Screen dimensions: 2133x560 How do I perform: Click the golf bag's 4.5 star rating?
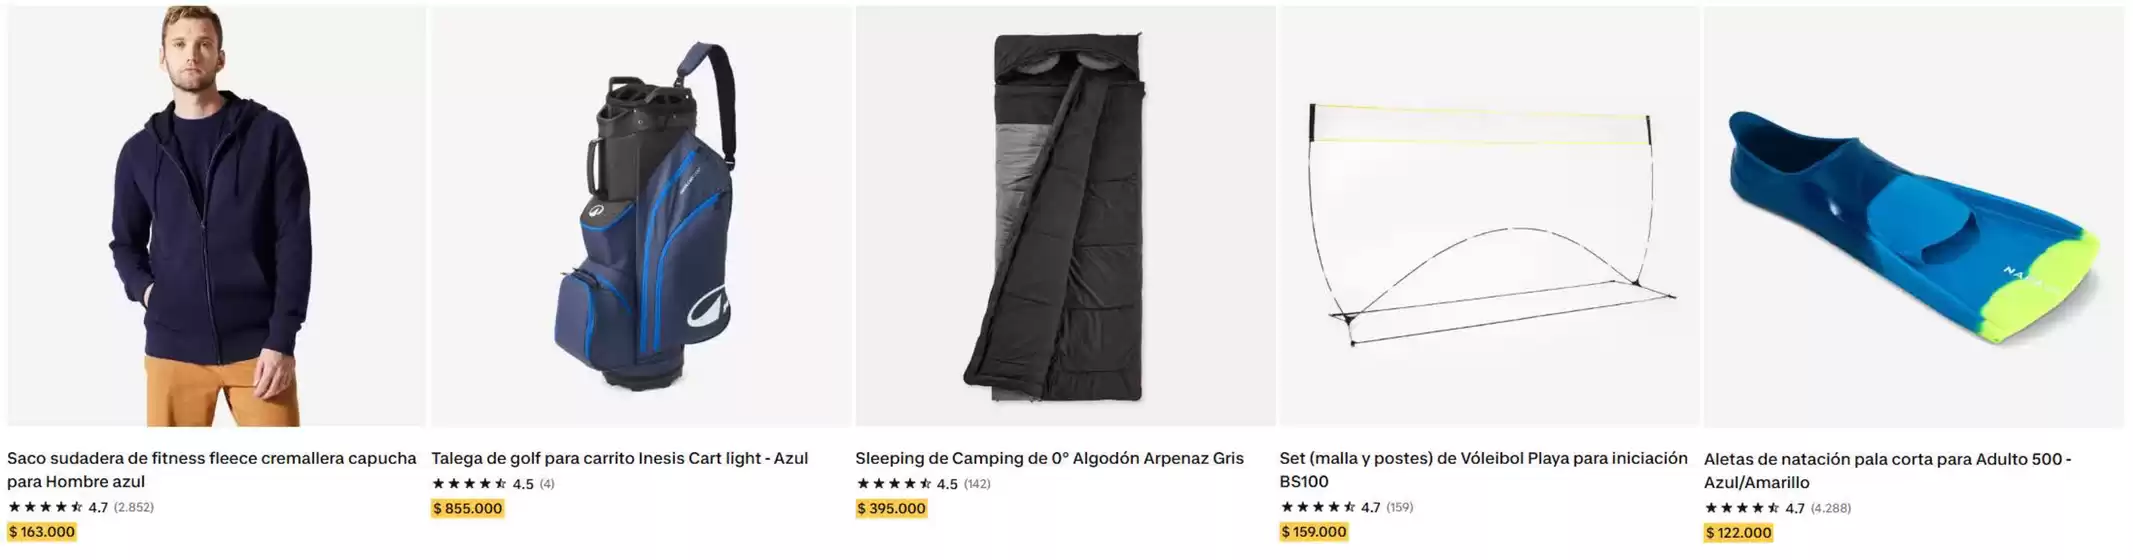coord(482,484)
